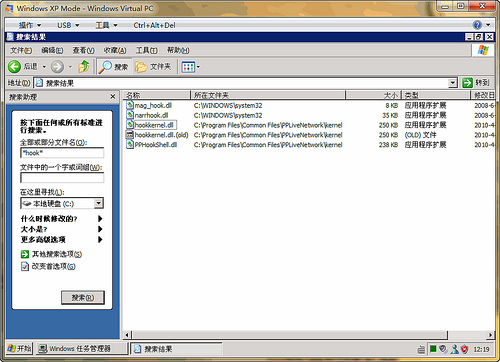The height and width of the screenshot is (362, 500).
Task: Close the Search Companion pane
Action: (x=113, y=97)
